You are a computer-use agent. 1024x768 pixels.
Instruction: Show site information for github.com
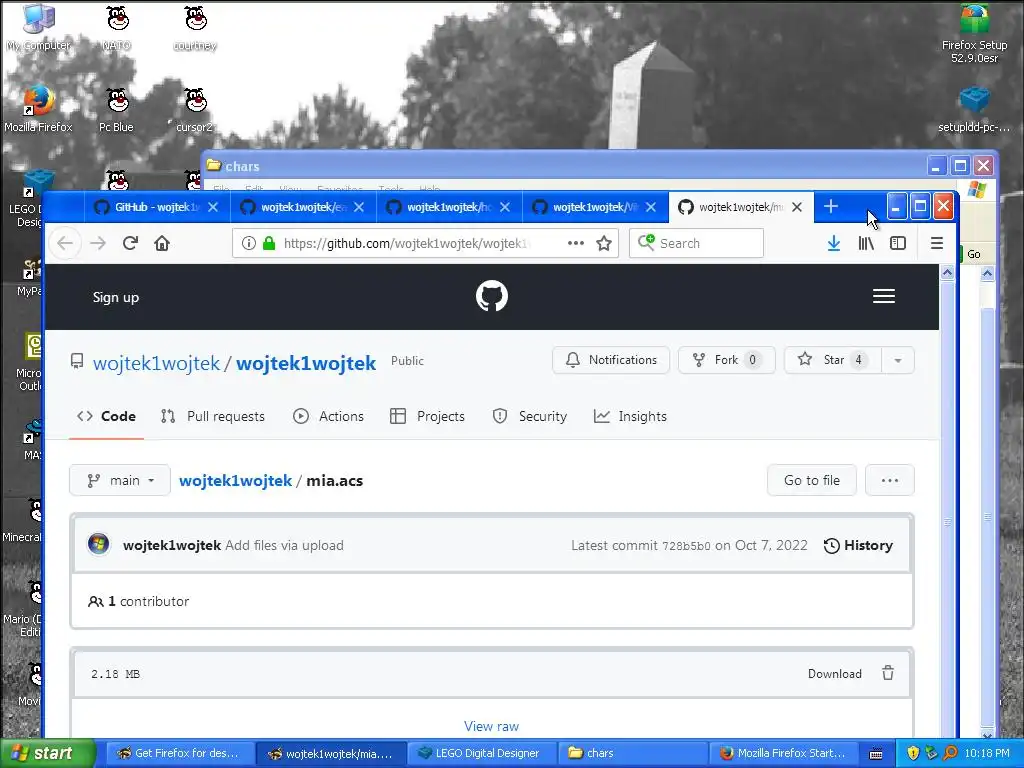coord(248,244)
